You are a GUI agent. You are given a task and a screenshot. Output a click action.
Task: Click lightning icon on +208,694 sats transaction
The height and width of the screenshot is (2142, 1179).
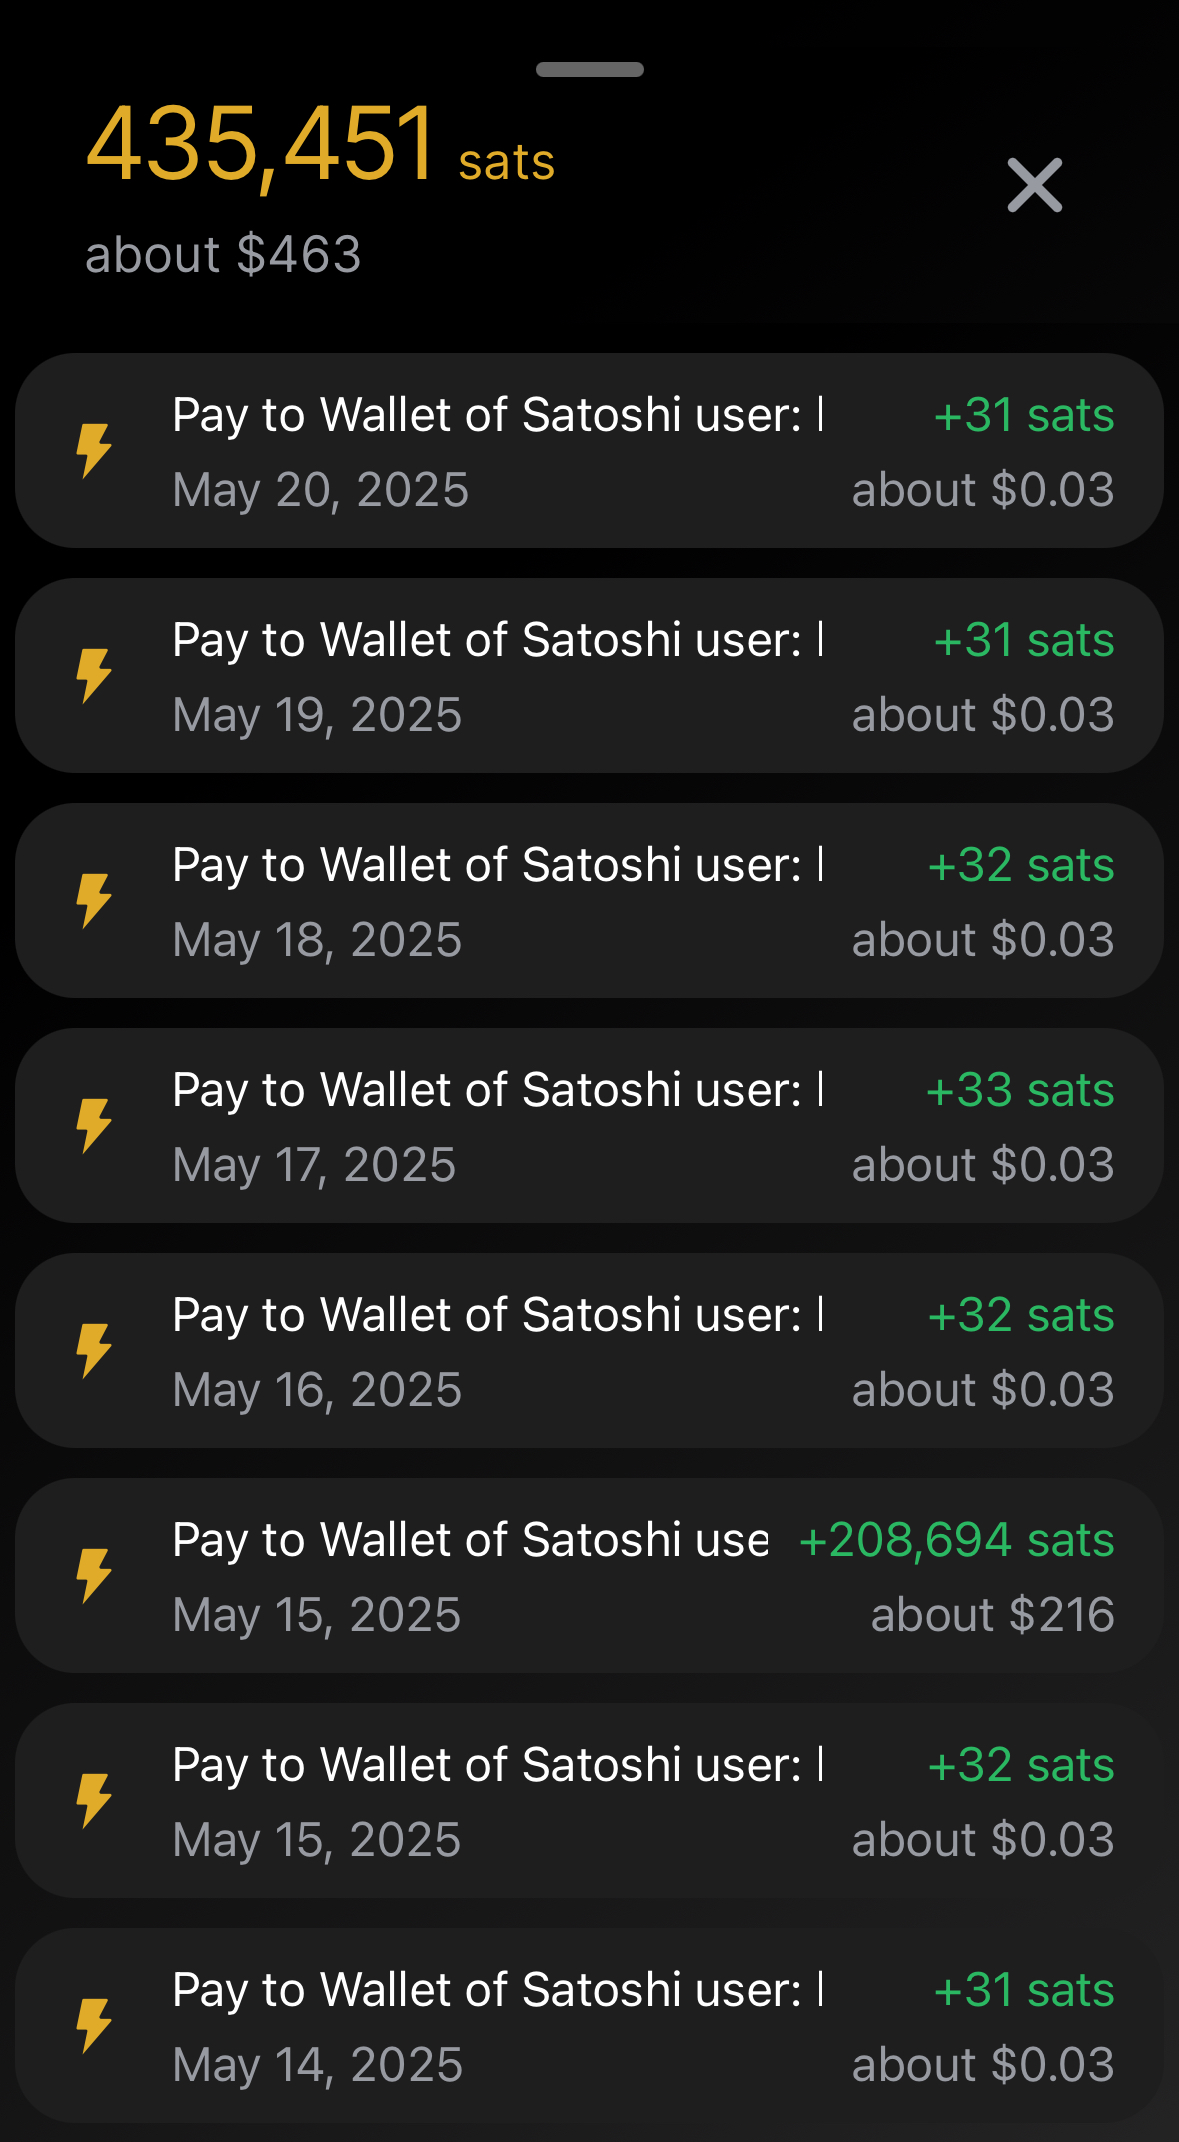[94, 1575]
